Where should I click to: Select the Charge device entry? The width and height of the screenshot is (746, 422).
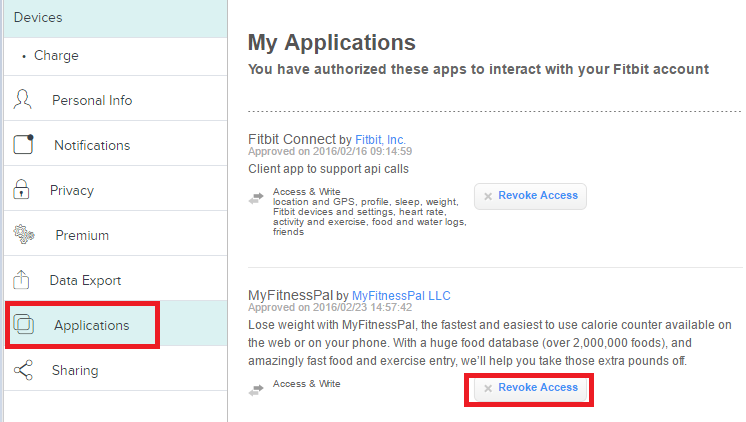click(x=56, y=56)
